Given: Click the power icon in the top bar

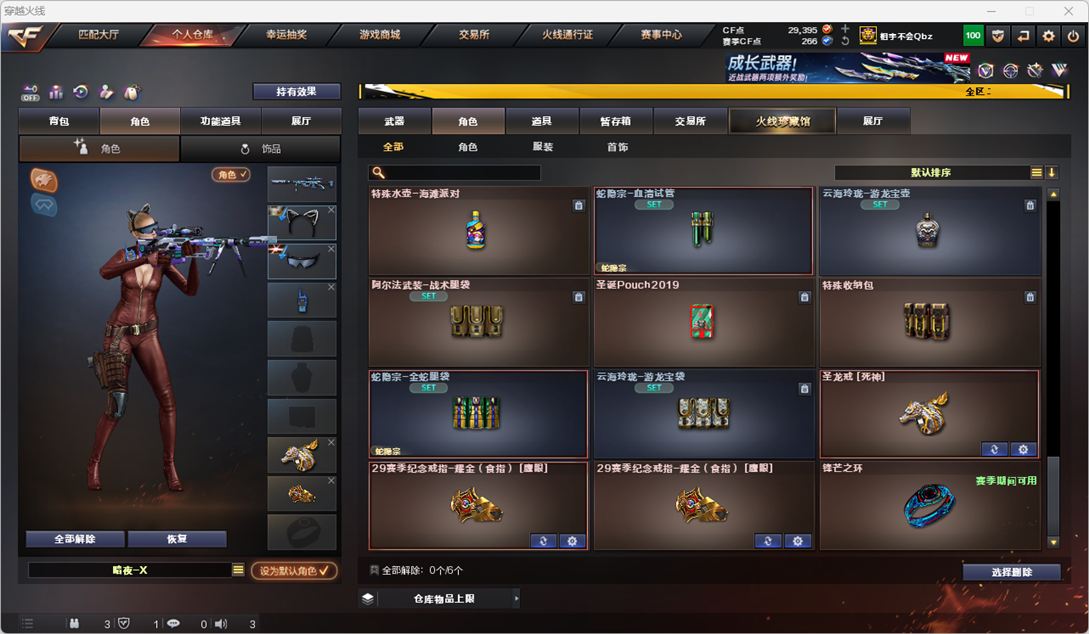Looking at the screenshot, I should pos(1073,35).
